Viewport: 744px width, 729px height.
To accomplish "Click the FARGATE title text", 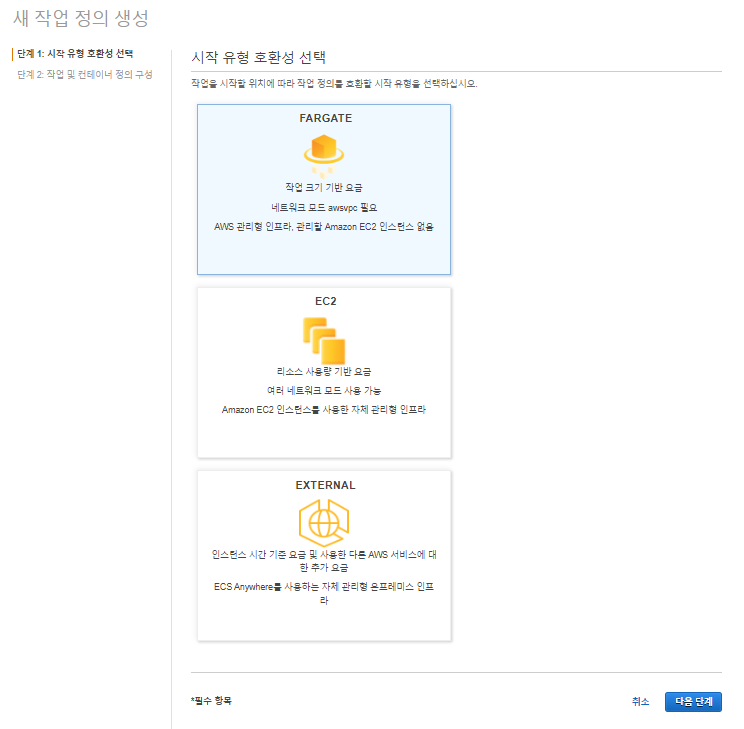I will coord(326,118).
